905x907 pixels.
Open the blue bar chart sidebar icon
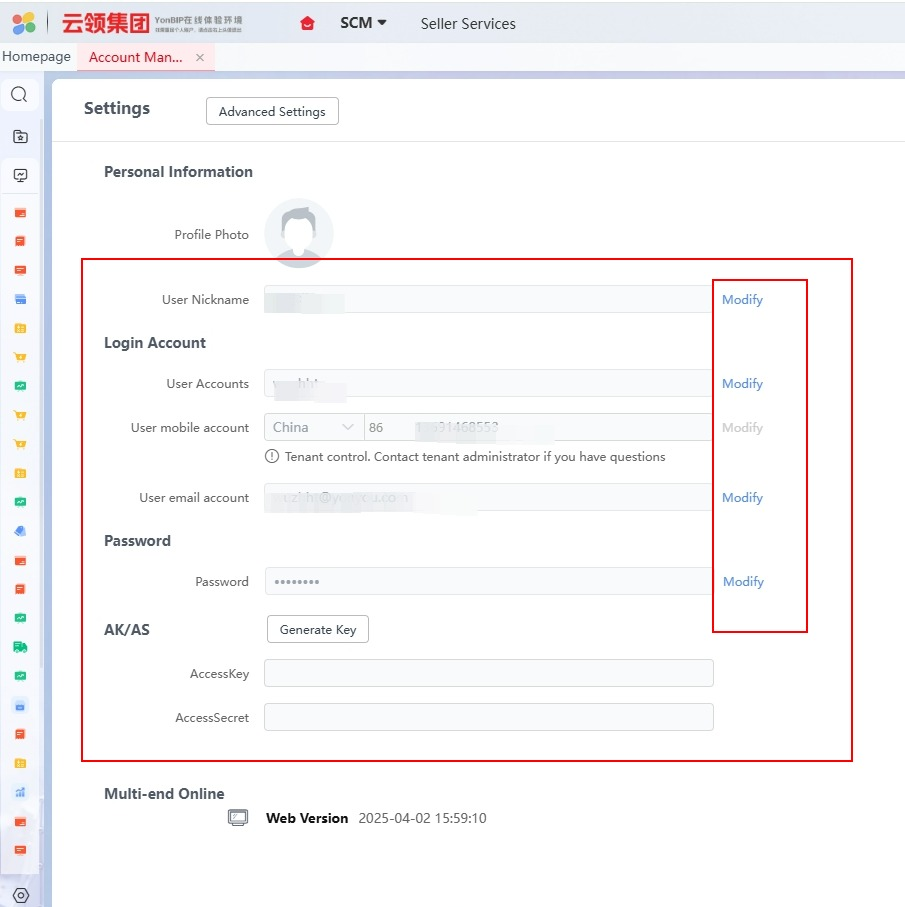click(x=20, y=792)
